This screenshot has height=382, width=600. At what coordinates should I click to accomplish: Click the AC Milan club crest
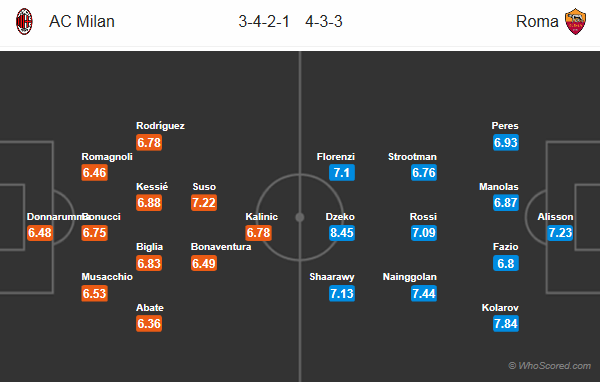click(x=24, y=22)
